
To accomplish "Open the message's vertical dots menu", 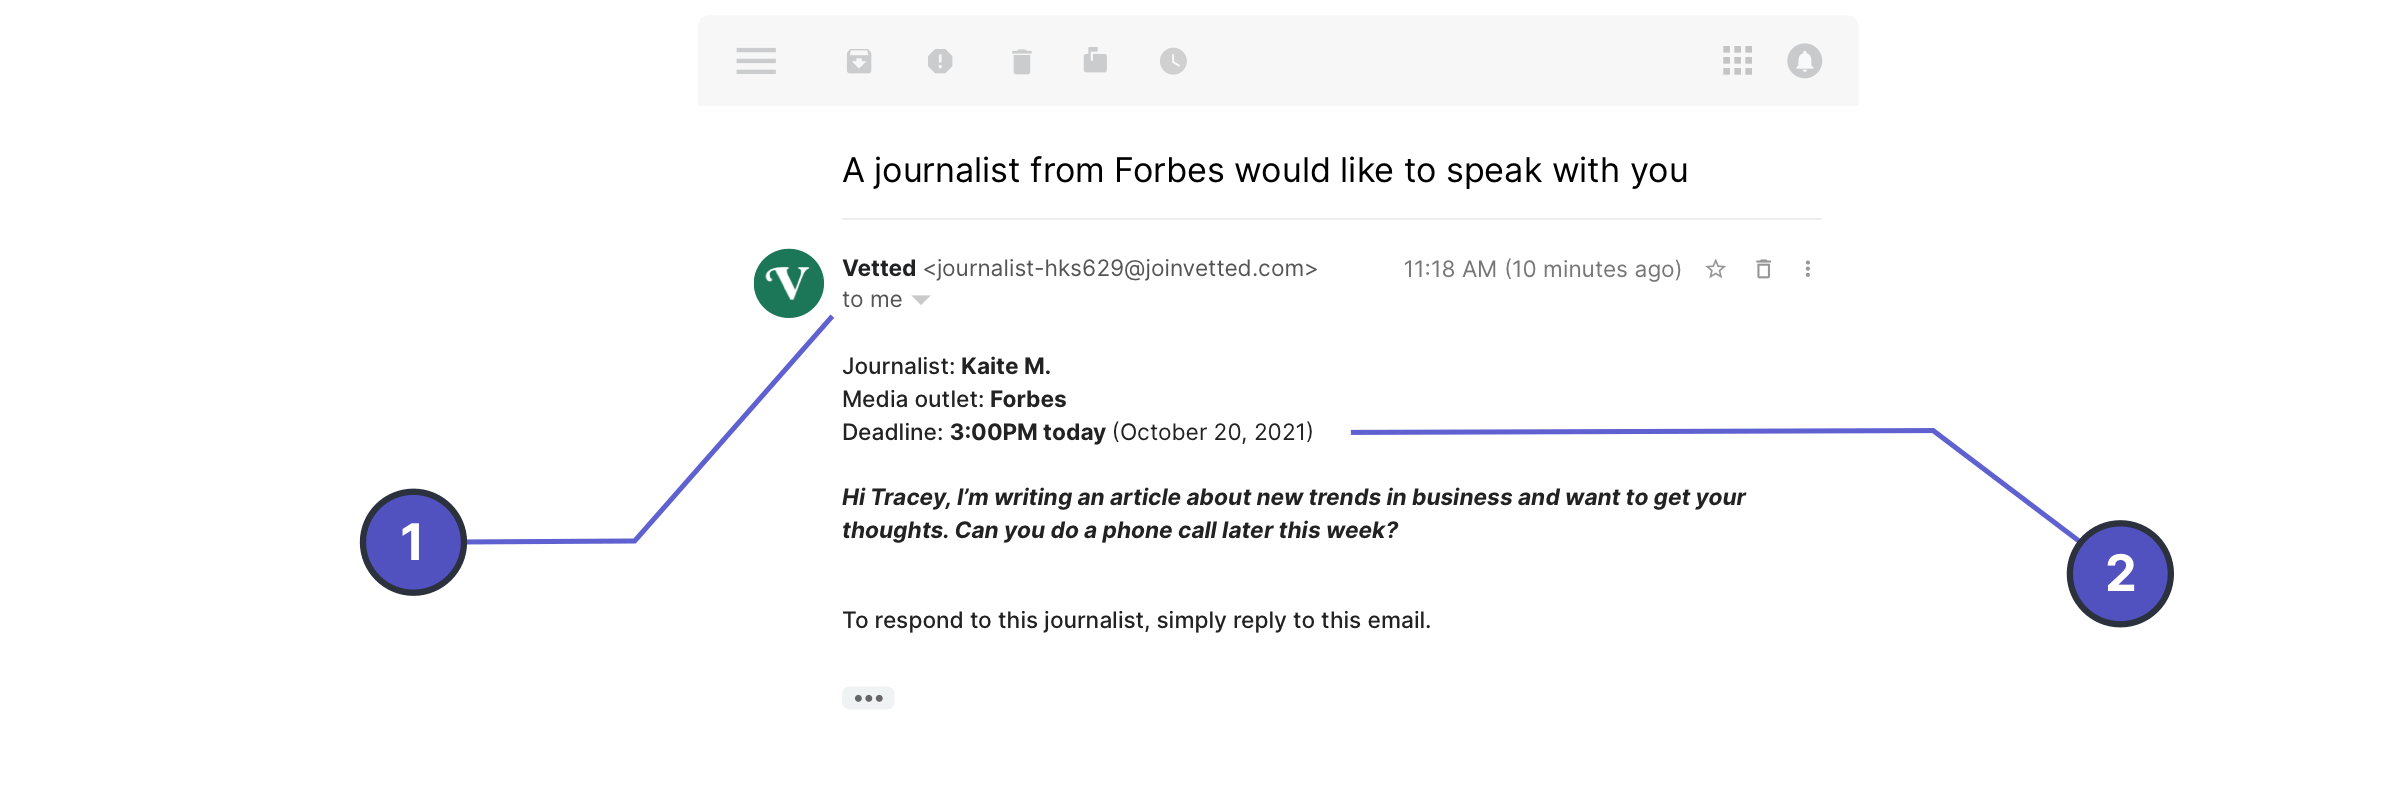I will [x=1807, y=269].
